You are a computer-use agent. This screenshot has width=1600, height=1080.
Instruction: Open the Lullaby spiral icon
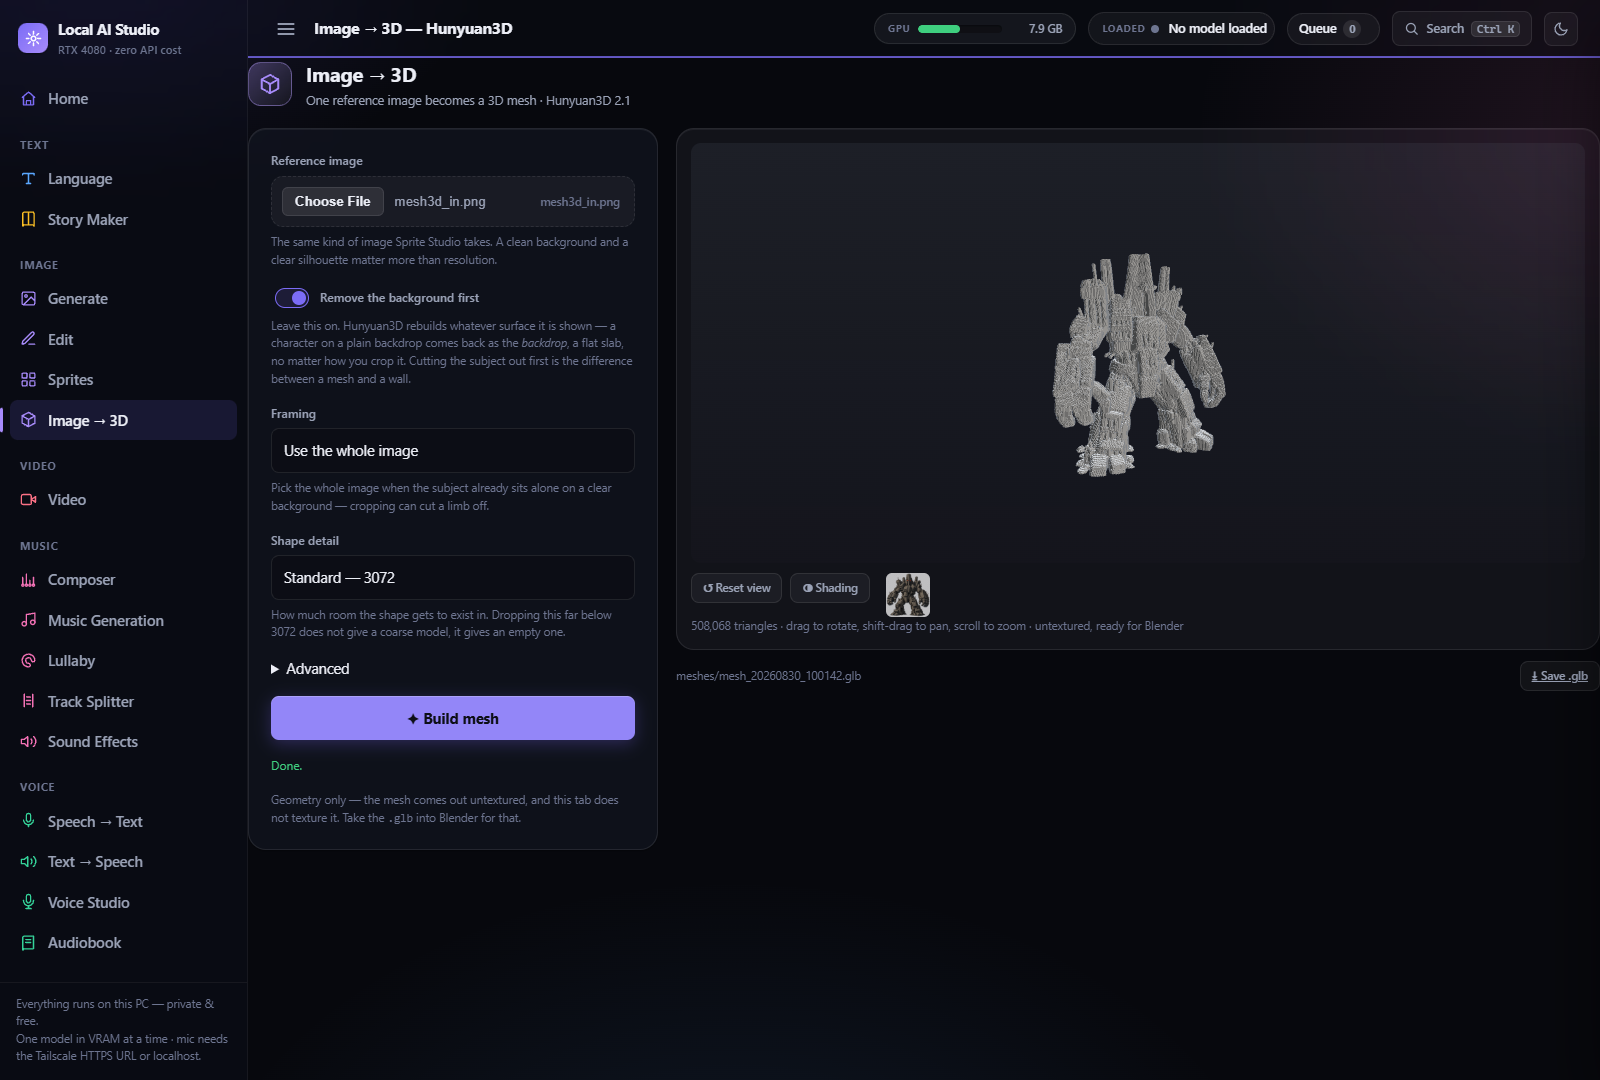click(28, 660)
